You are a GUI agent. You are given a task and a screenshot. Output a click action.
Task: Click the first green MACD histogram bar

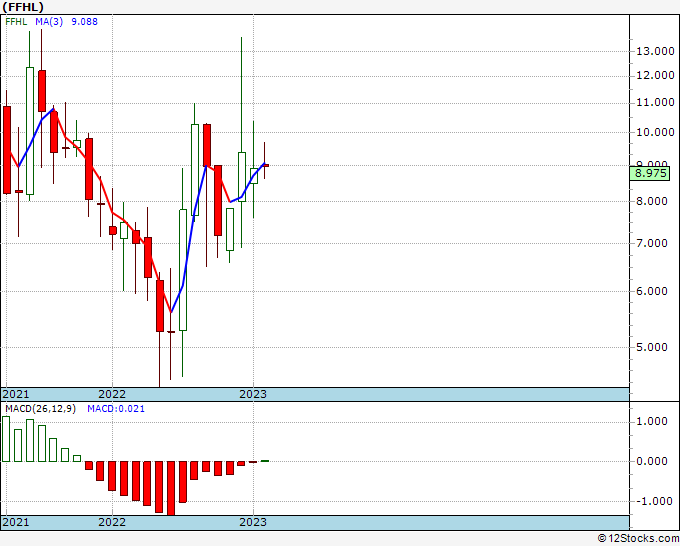6,439
